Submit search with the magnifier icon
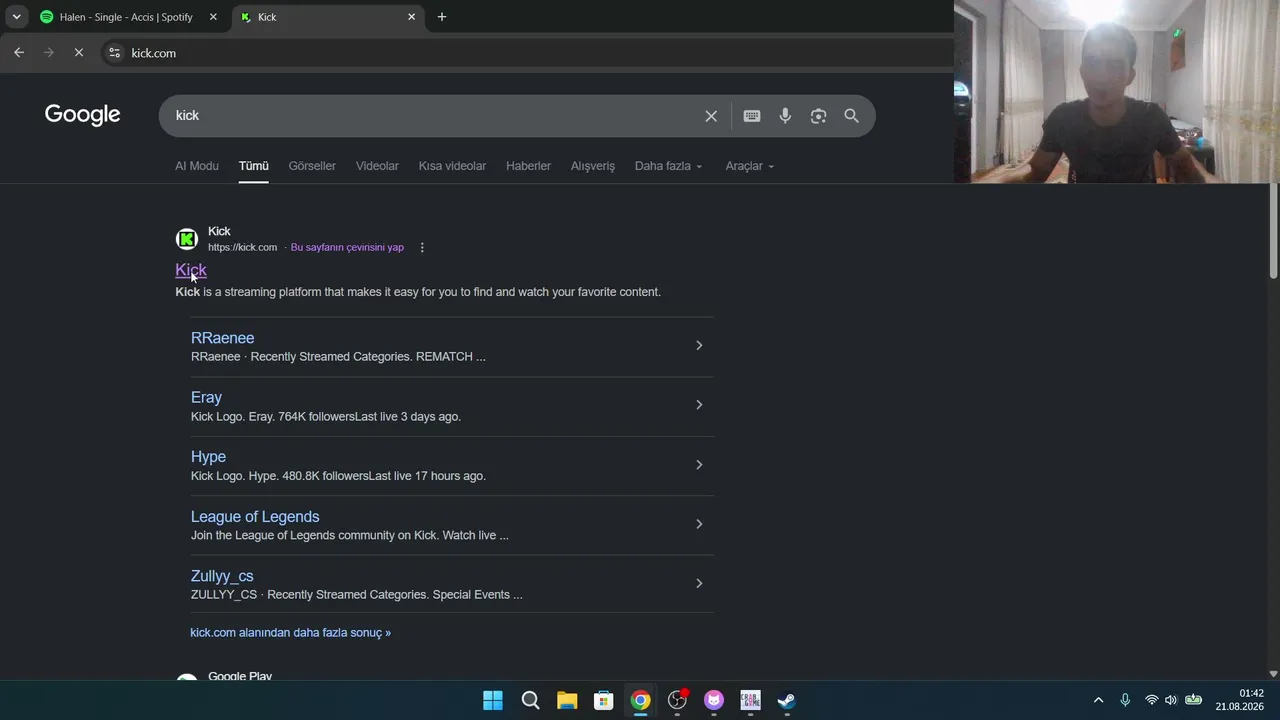Screen dimensions: 1280x720 (851, 116)
